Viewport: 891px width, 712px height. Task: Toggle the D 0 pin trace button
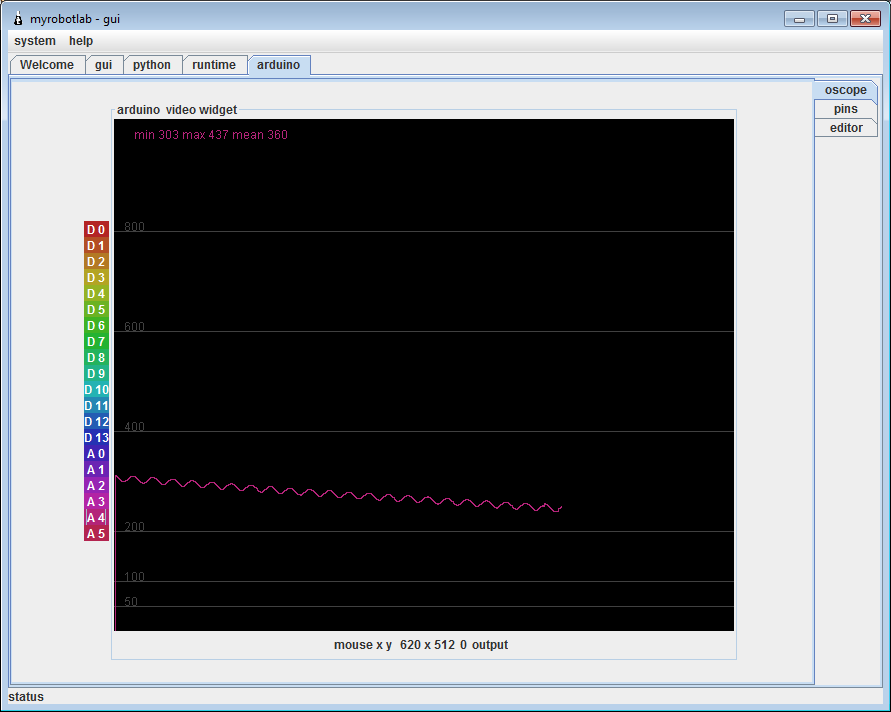click(96, 230)
